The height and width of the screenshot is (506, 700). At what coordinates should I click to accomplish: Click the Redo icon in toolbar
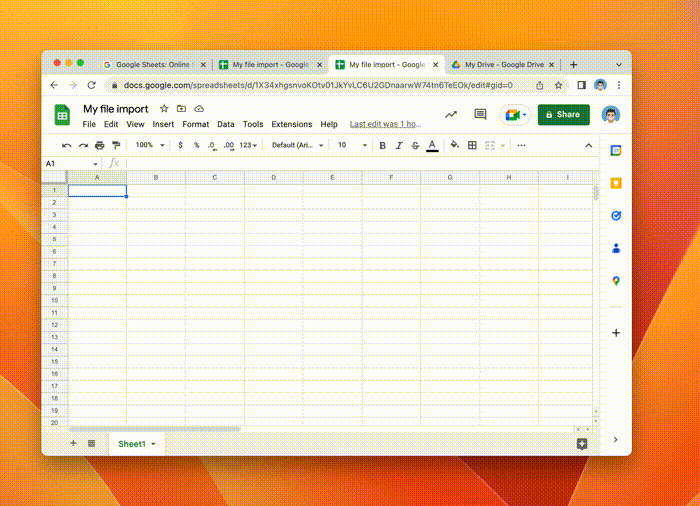pyautogui.click(x=83, y=145)
